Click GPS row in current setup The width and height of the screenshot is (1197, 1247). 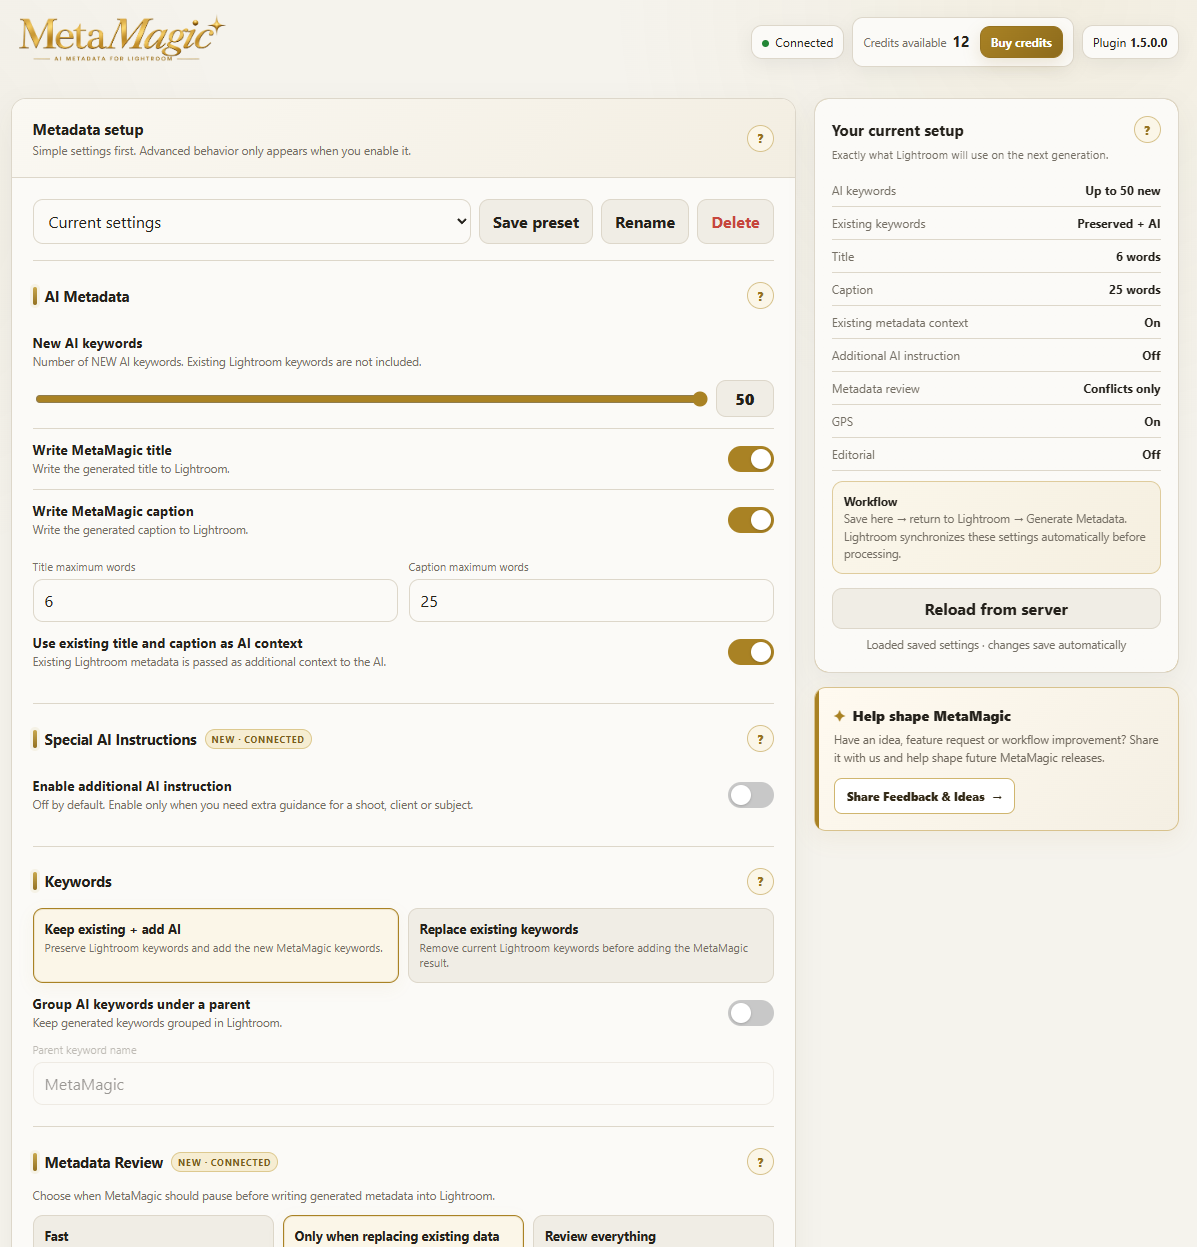tap(996, 422)
